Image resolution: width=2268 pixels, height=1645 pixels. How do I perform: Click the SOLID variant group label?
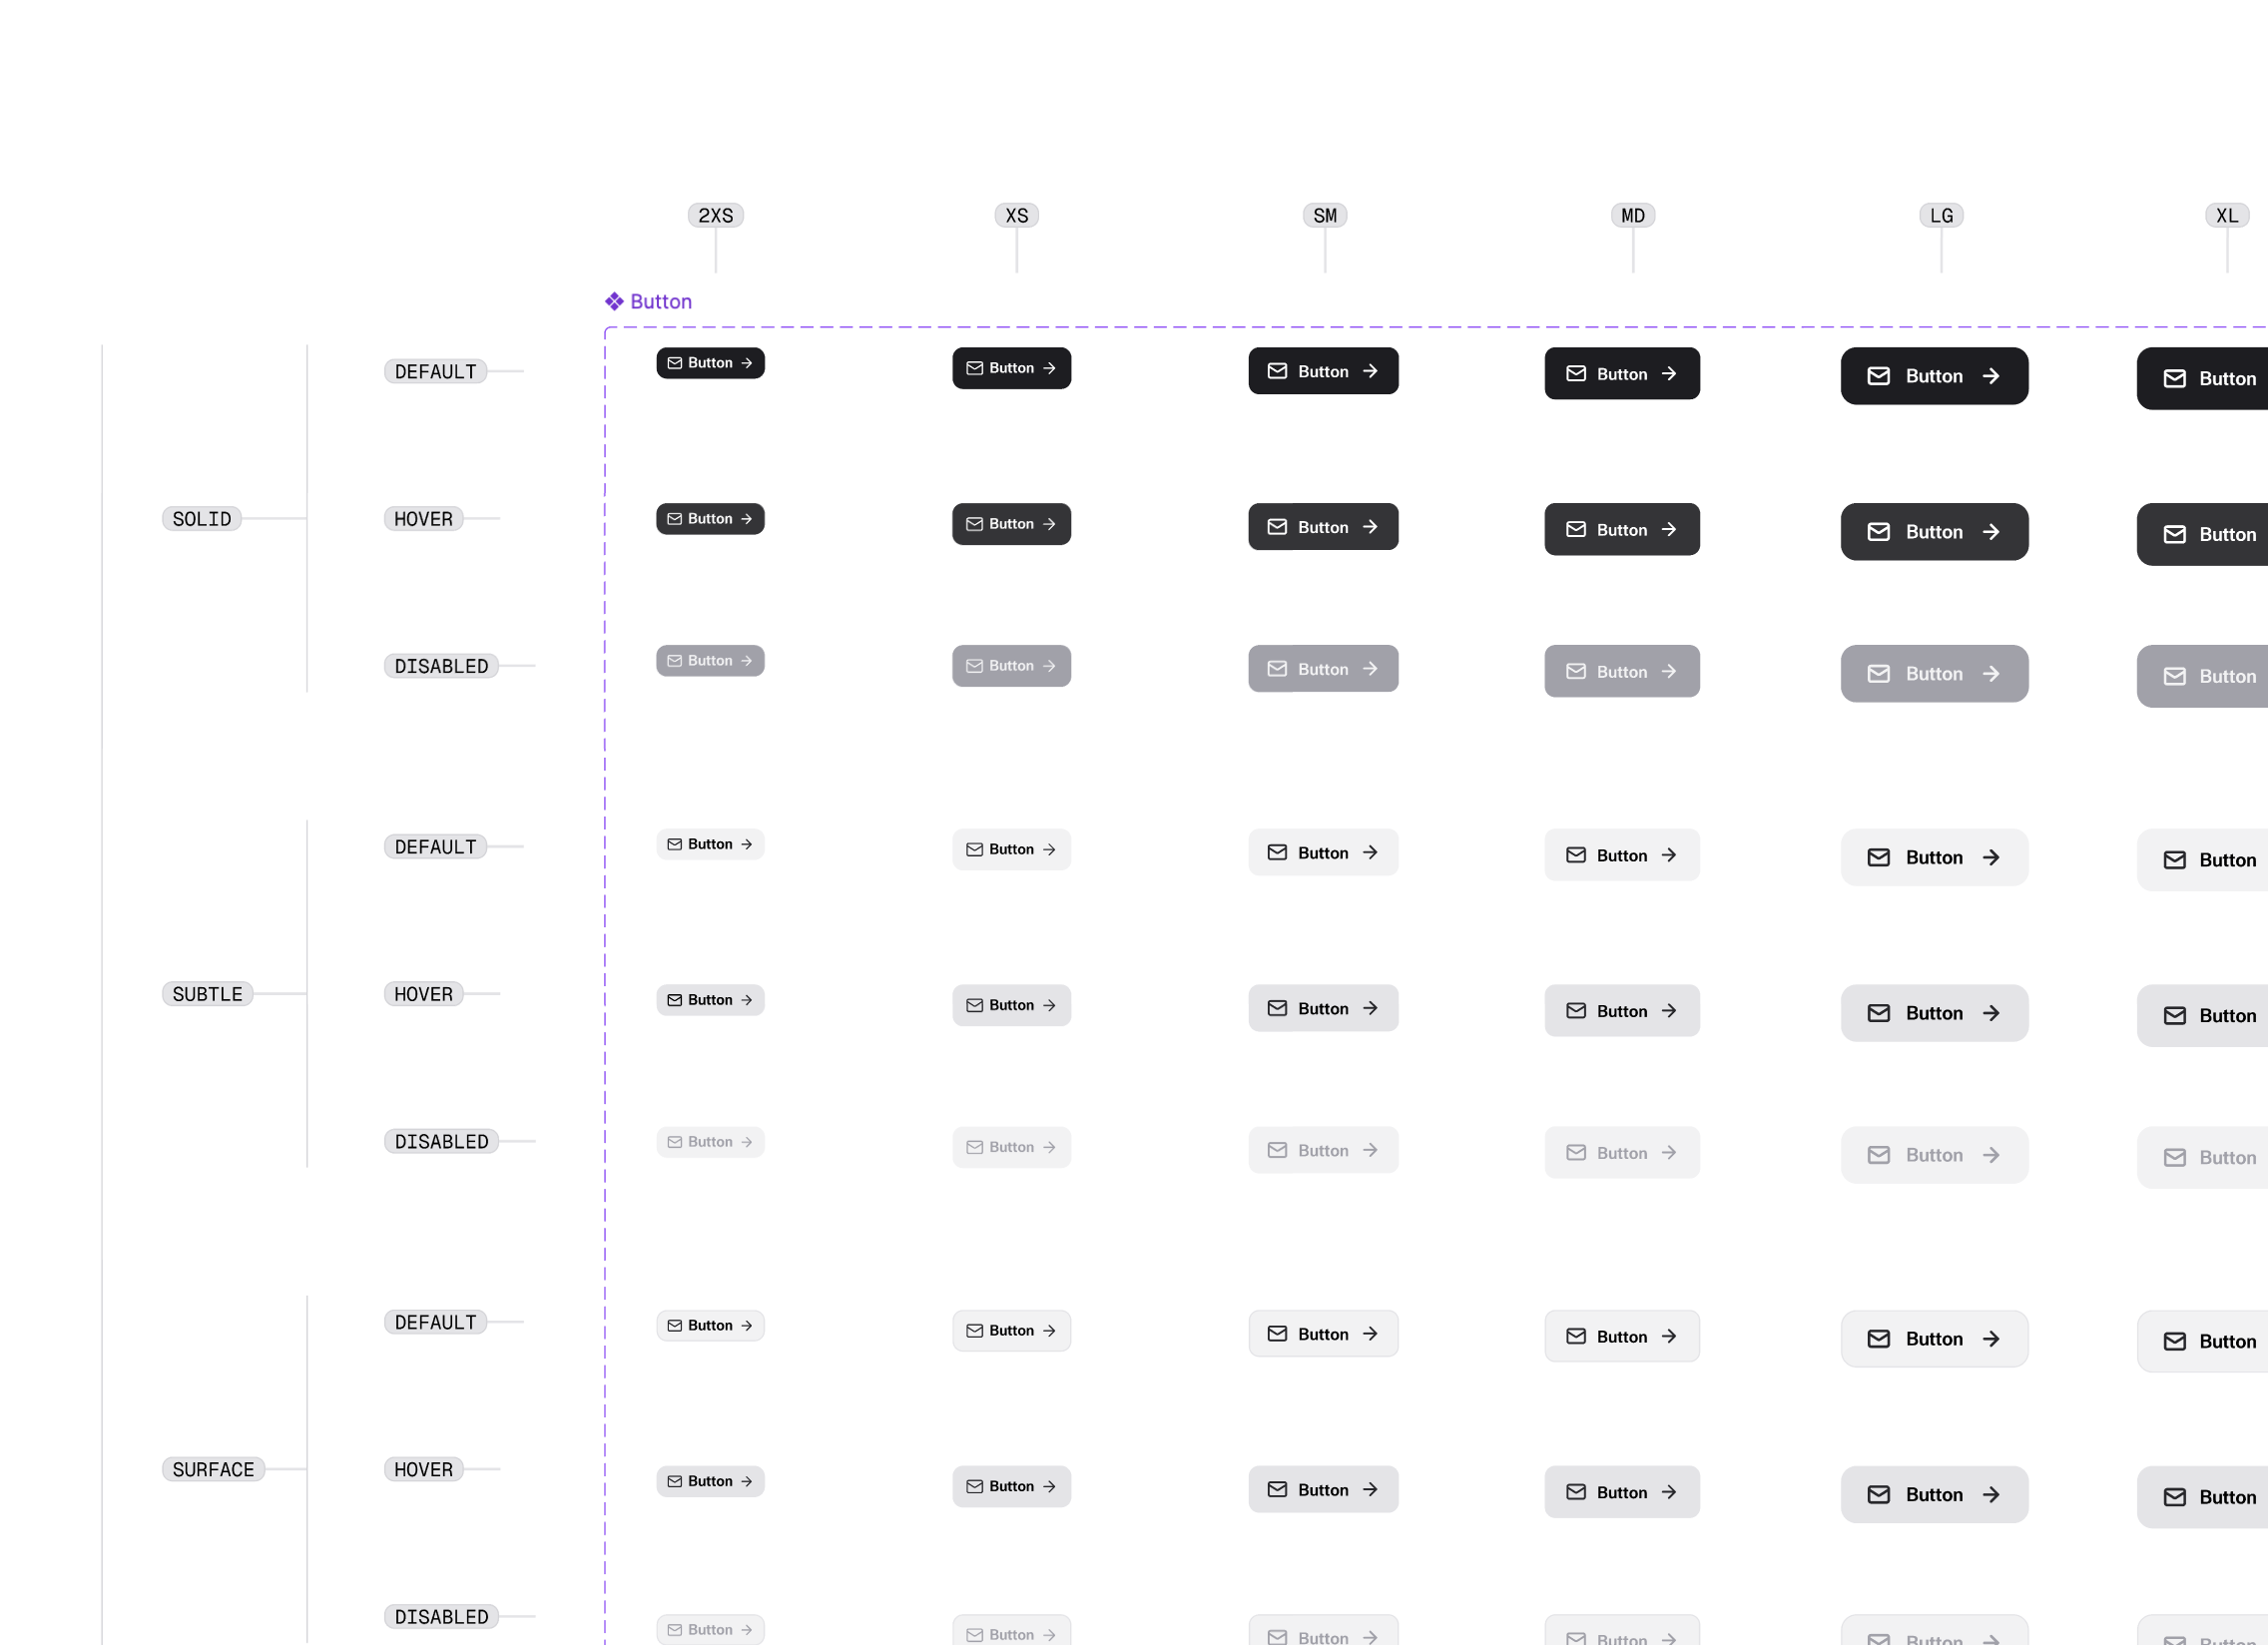point(201,518)
